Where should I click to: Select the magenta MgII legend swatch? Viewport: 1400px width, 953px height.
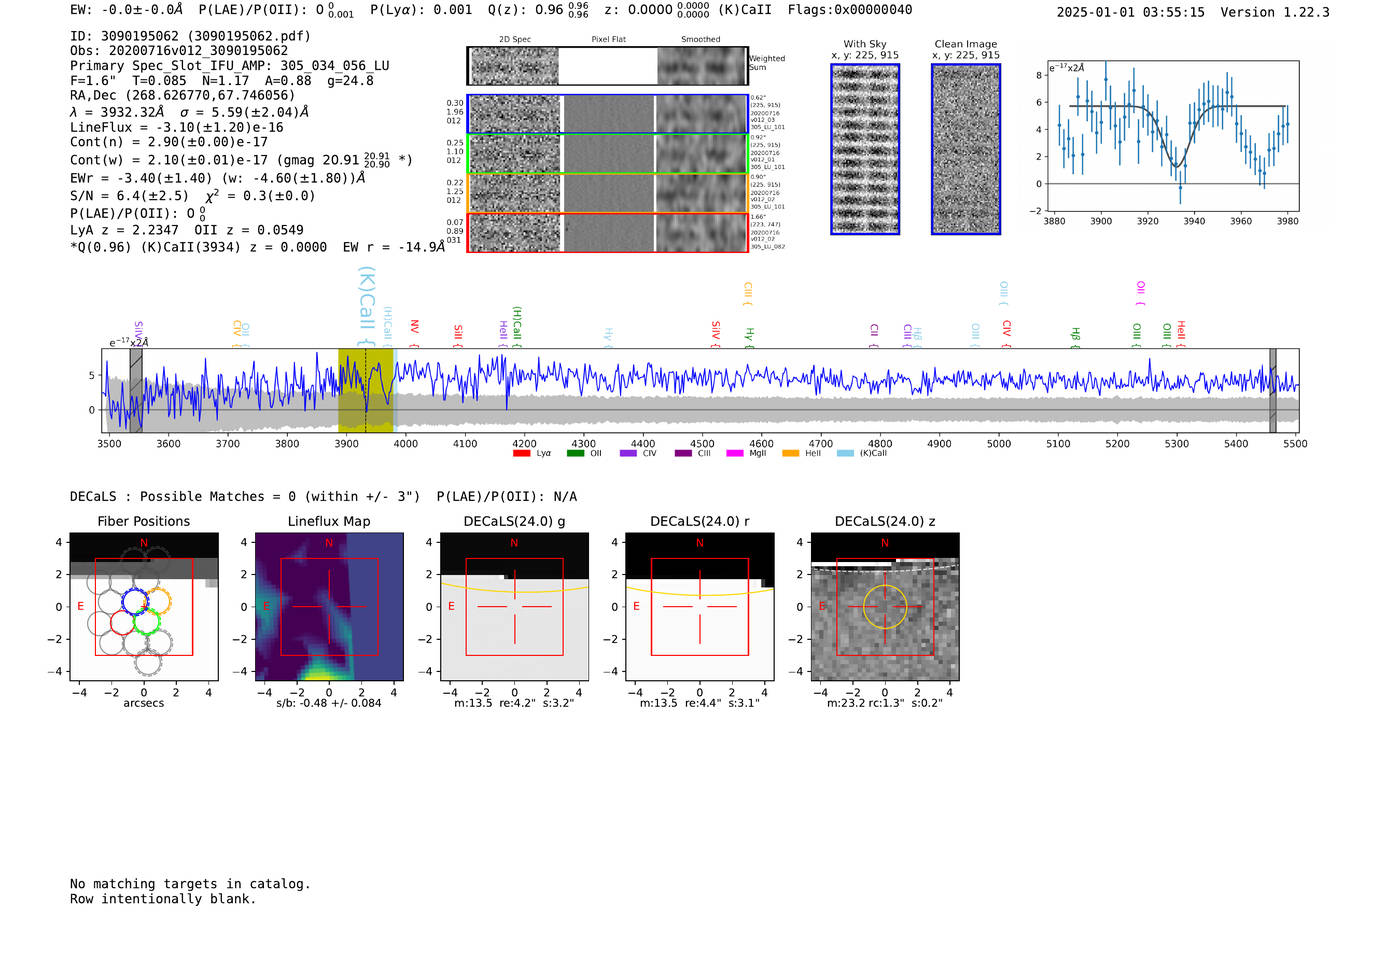coord(735,453)
